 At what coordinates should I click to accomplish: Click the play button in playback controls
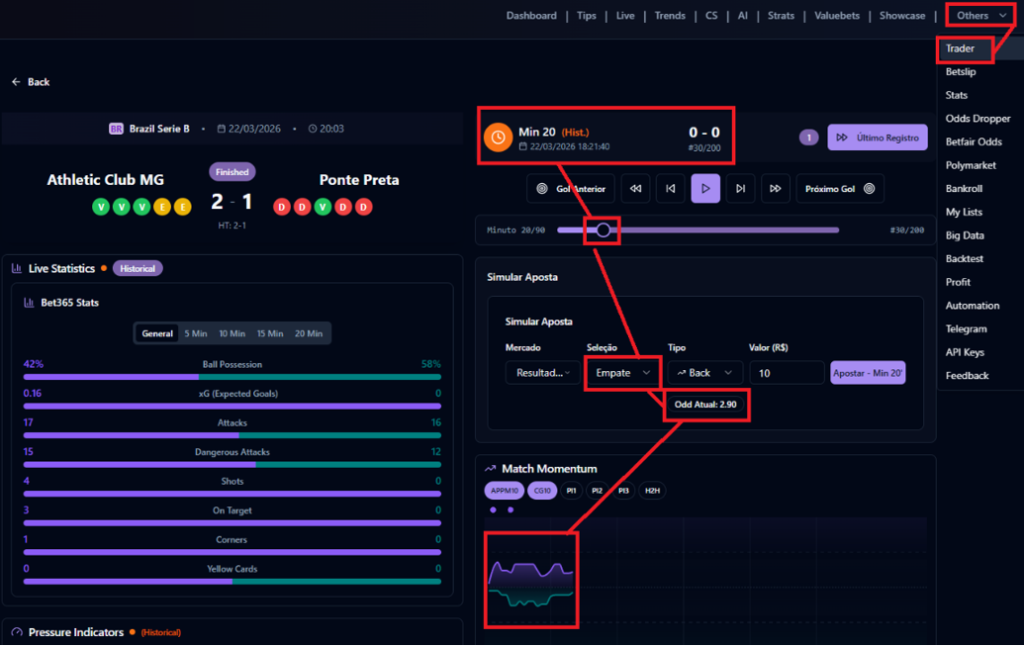pyautogui.click(x=705, y=188)
